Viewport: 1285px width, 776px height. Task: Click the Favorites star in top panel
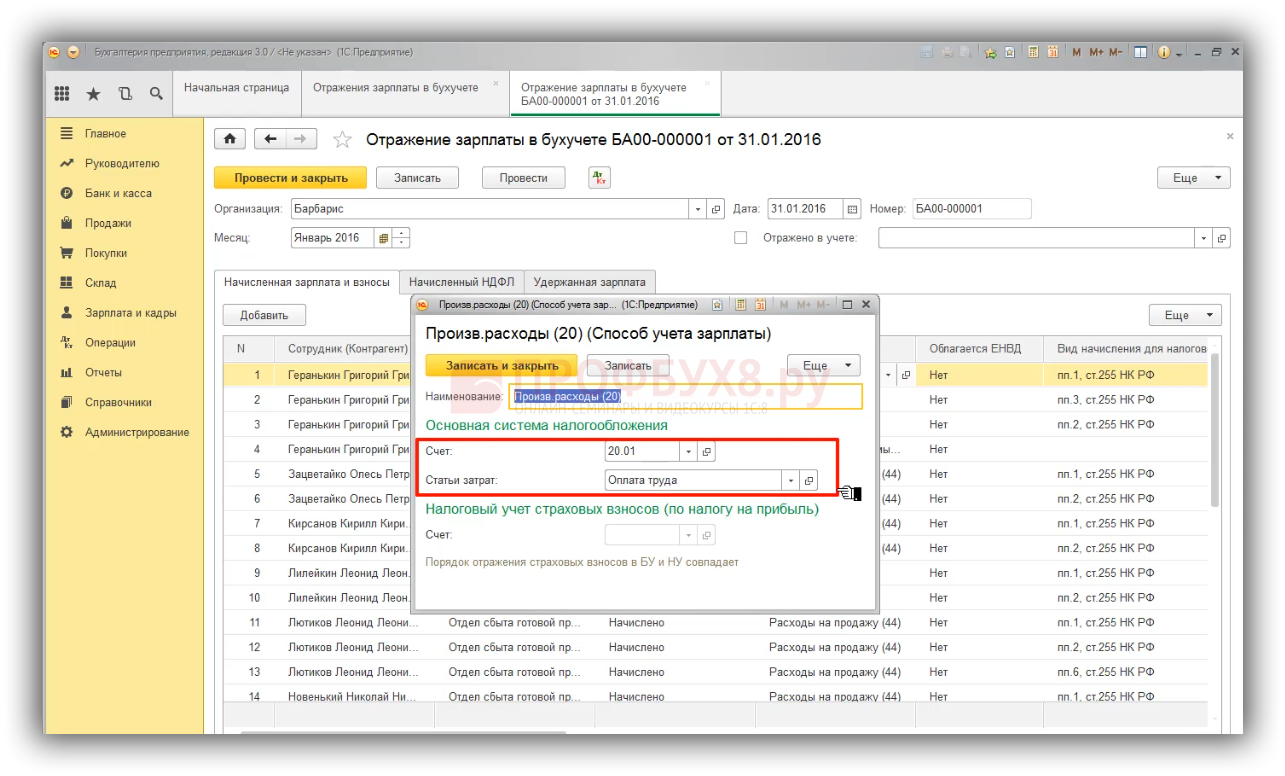tap(93, 94)
